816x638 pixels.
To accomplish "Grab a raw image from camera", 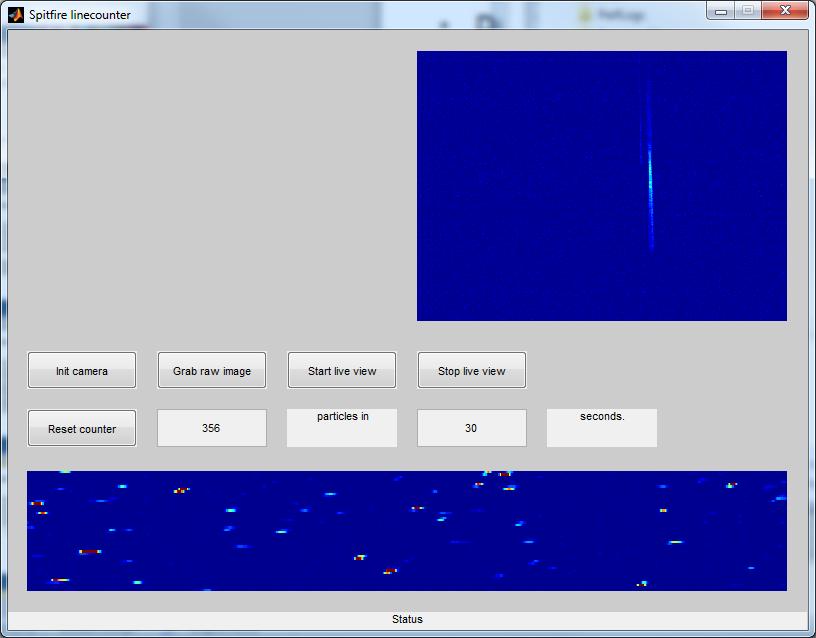I will 212,370.
